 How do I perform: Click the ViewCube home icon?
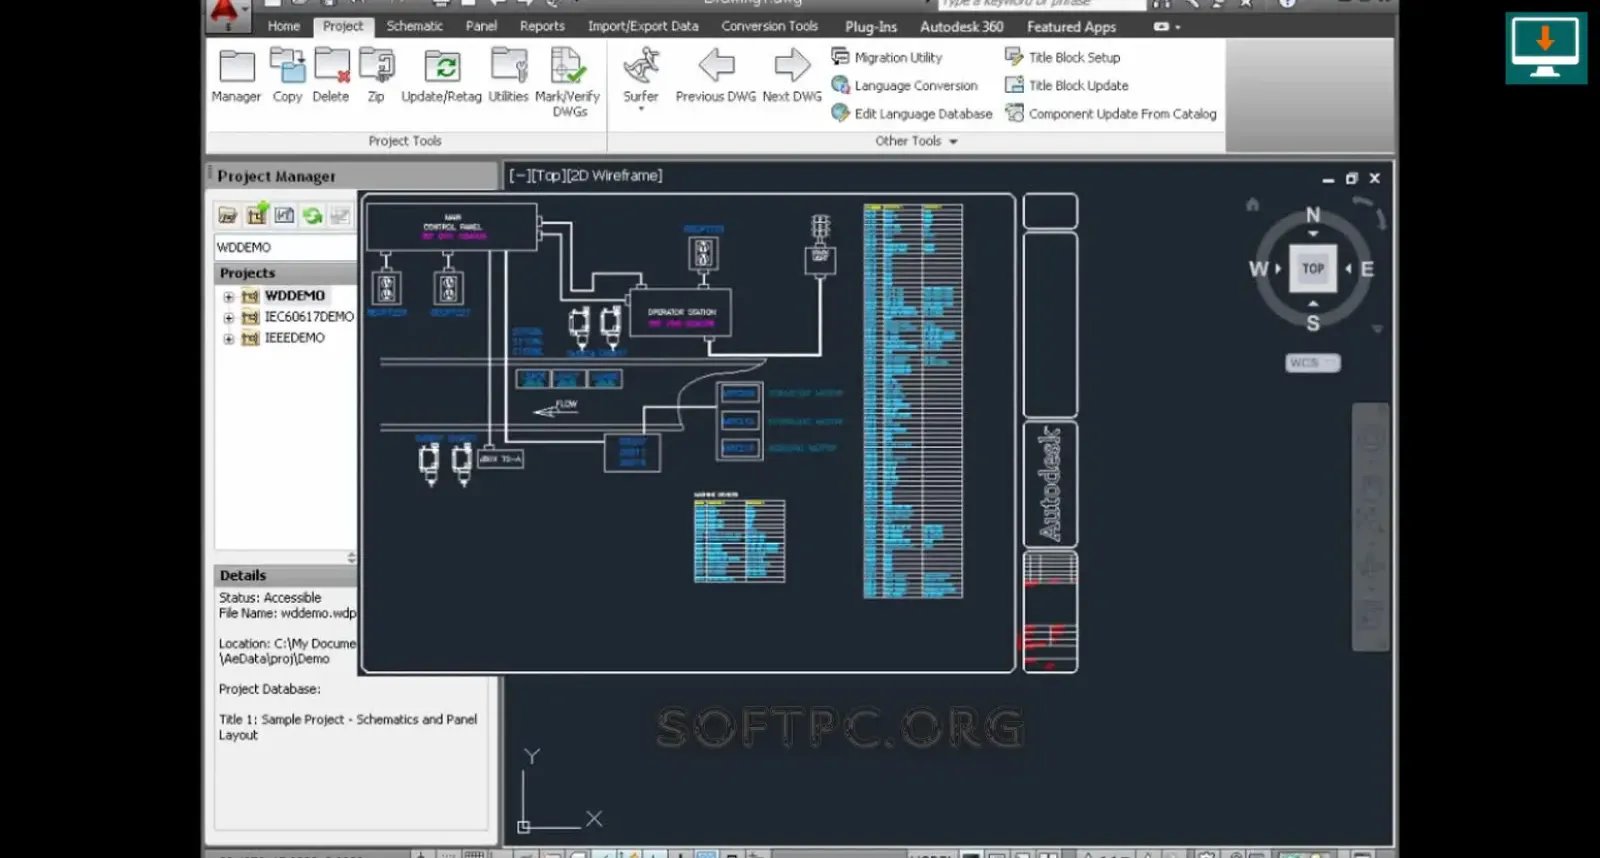(x=1252, y=204)
